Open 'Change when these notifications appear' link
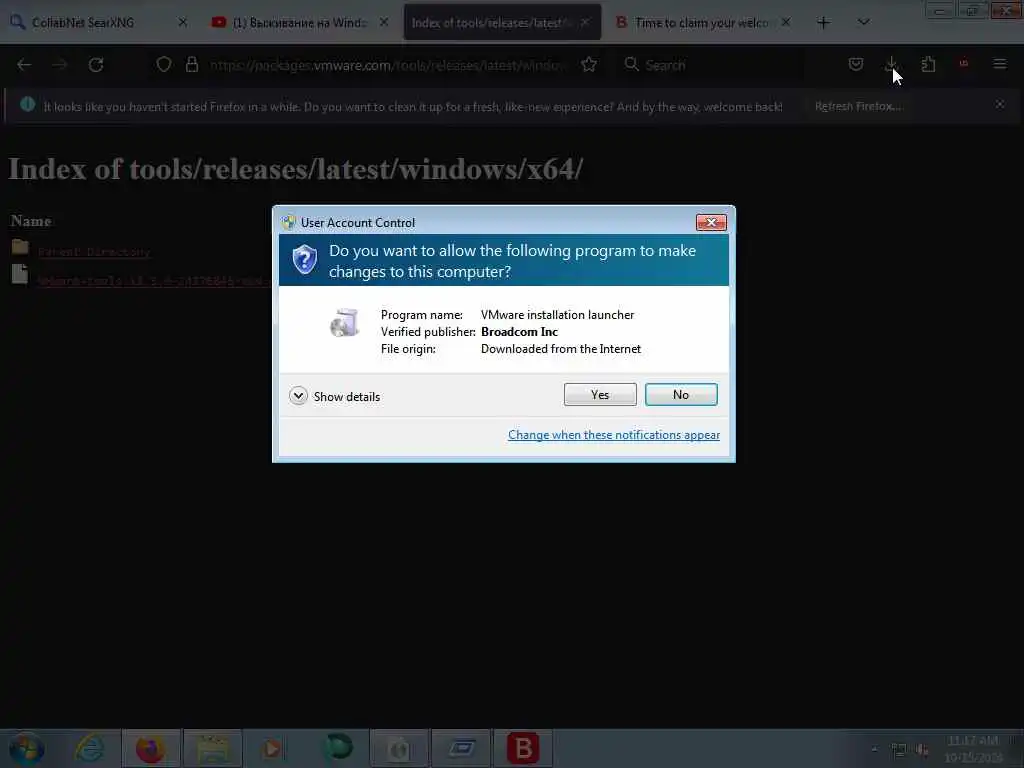Image resolution: width=1024 pixels, height=768 pixels. (613, 435)
